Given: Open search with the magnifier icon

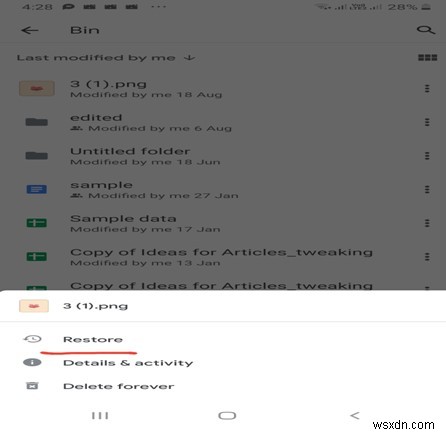Looking at the screenshot, I should coord(426,30).
